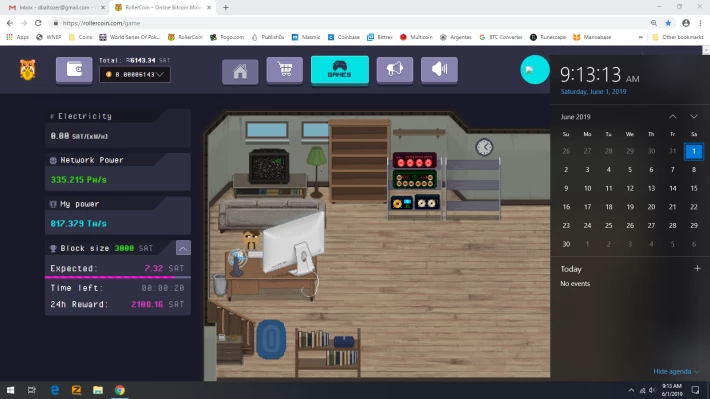Open the notification center icon
710x399 pixels.
point(696,390)
